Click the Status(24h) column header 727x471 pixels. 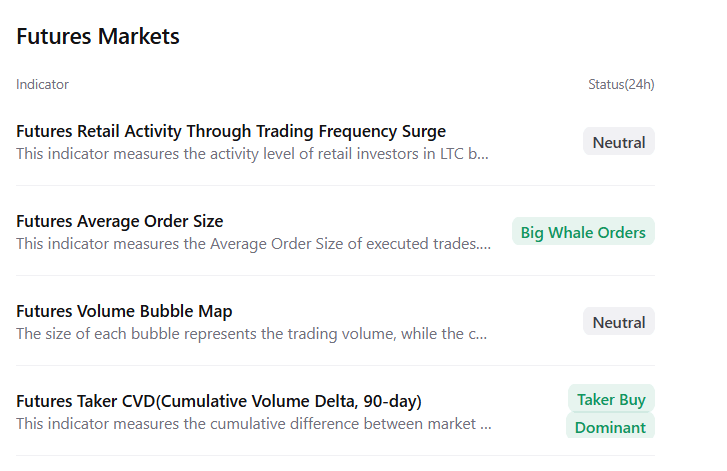pos(621,84)
